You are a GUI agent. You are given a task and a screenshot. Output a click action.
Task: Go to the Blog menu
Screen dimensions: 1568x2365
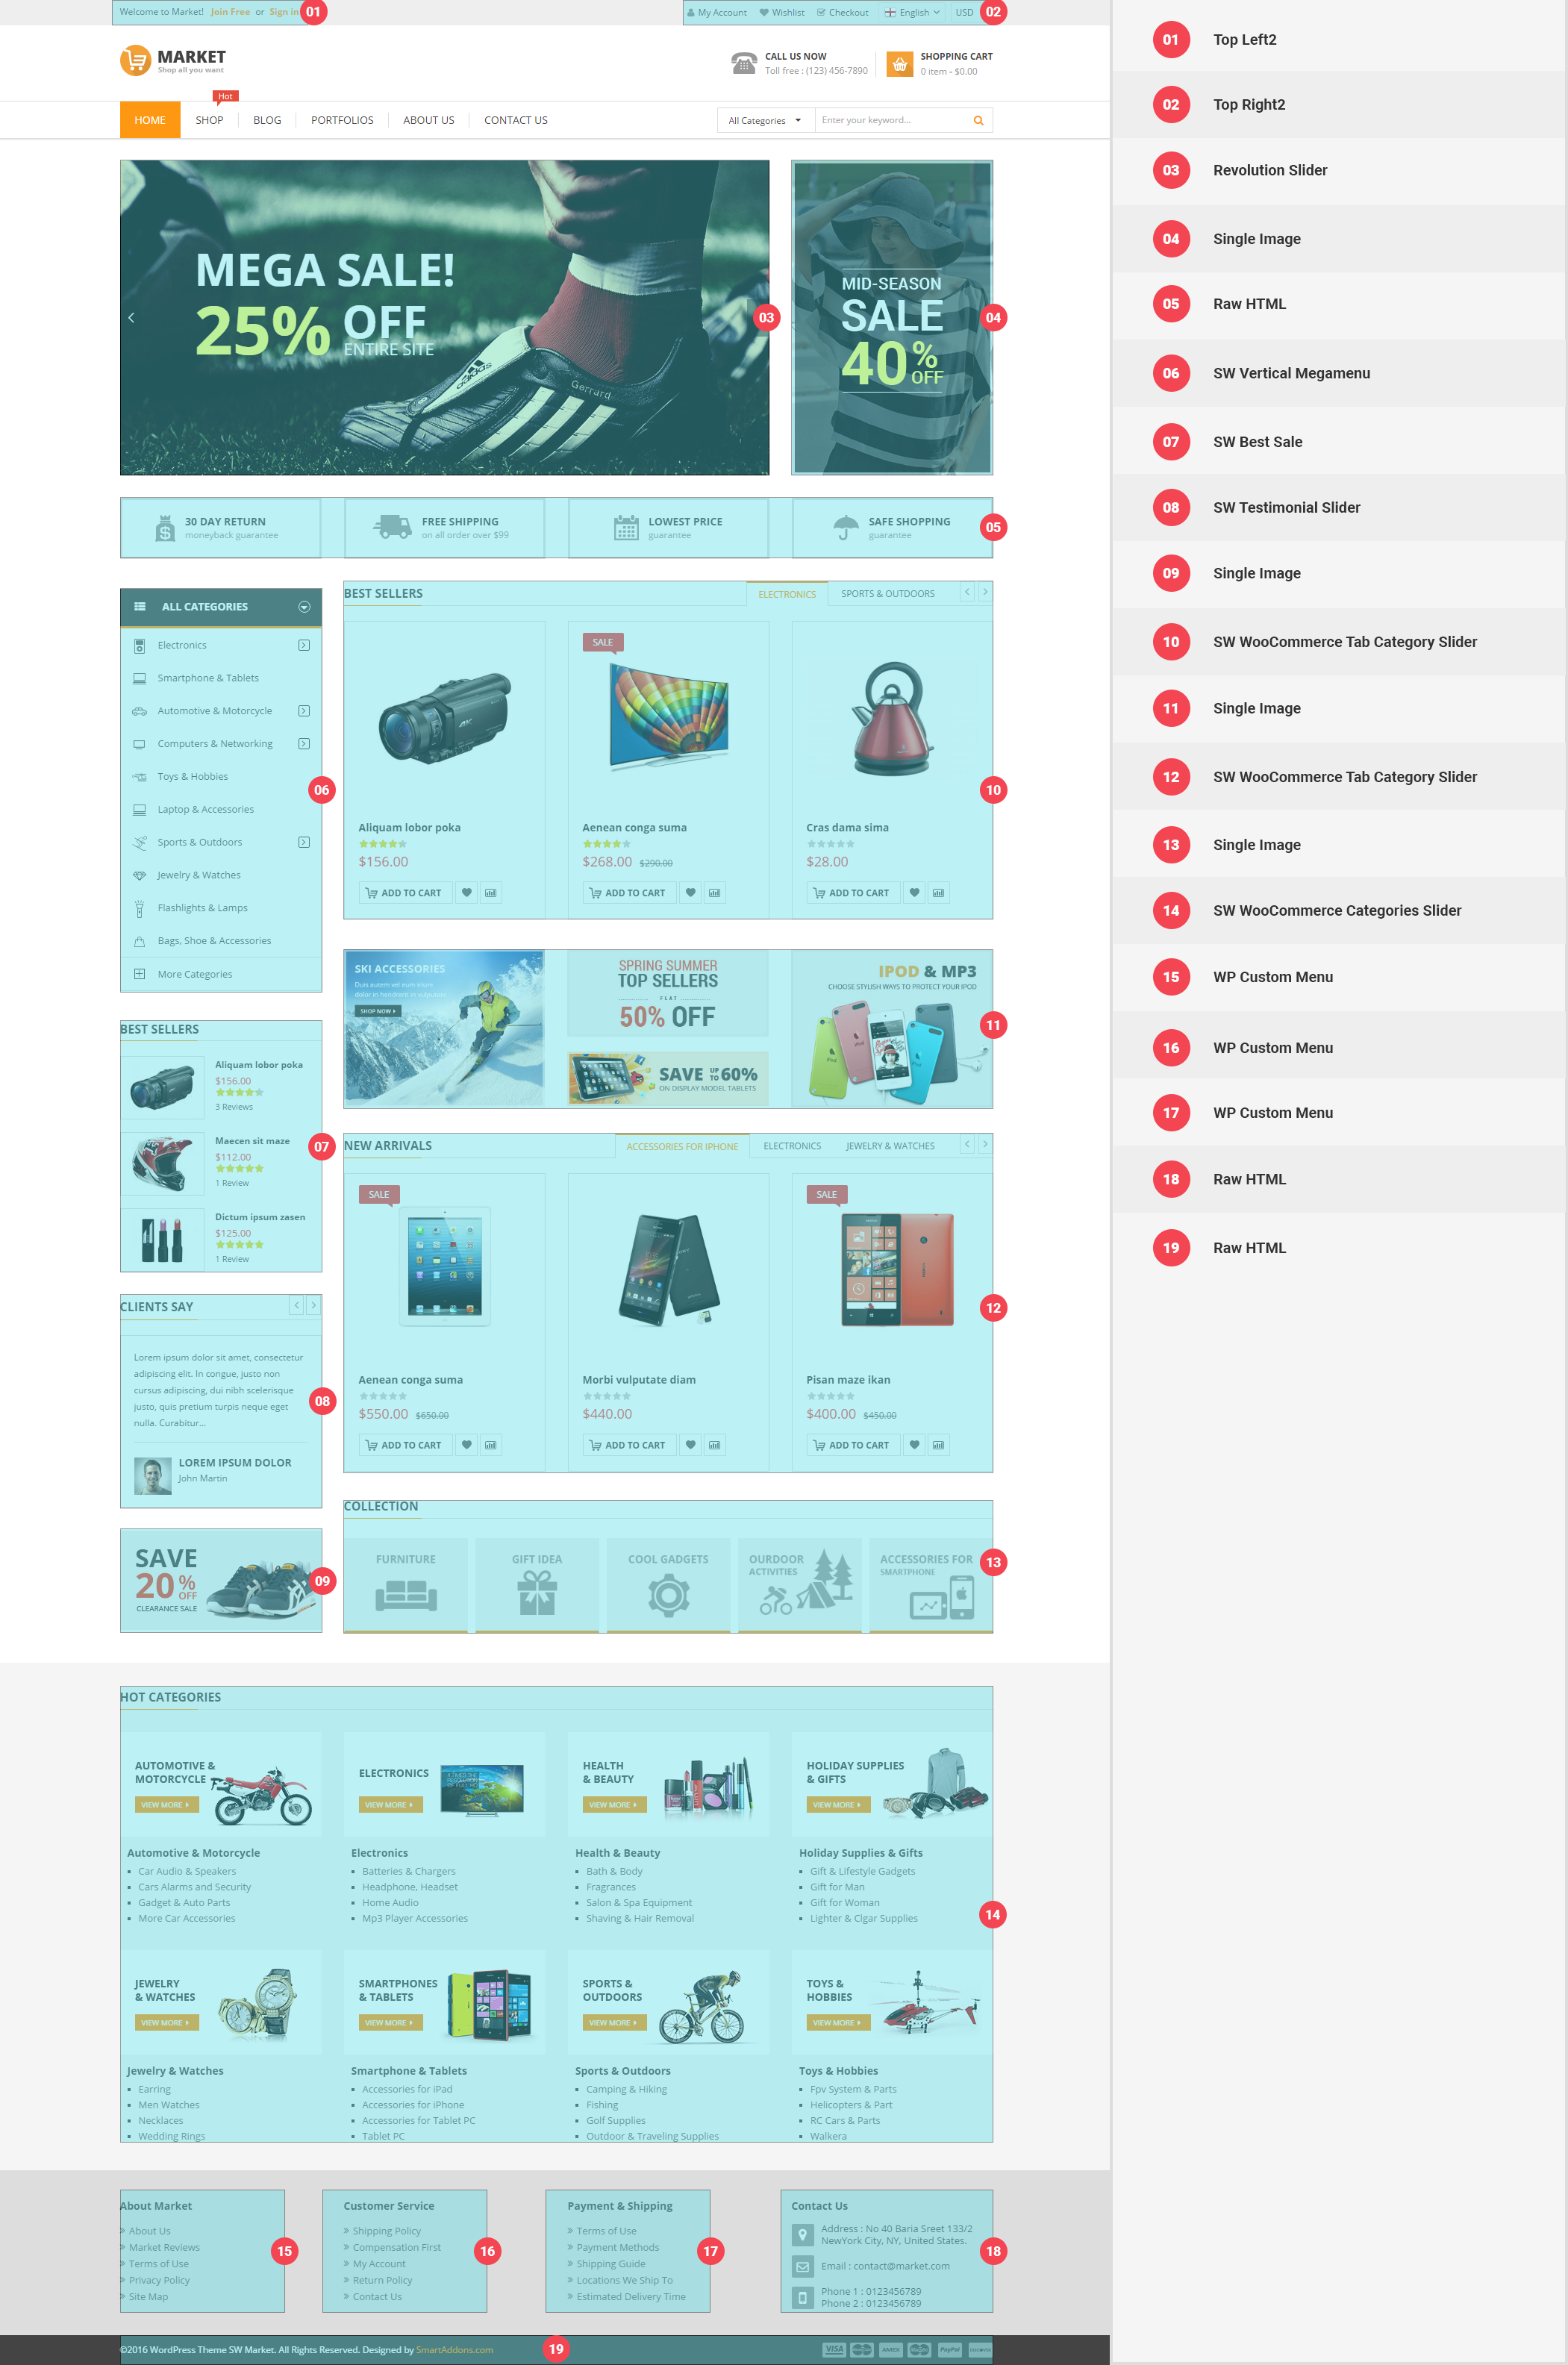click(x=267, y=120)
